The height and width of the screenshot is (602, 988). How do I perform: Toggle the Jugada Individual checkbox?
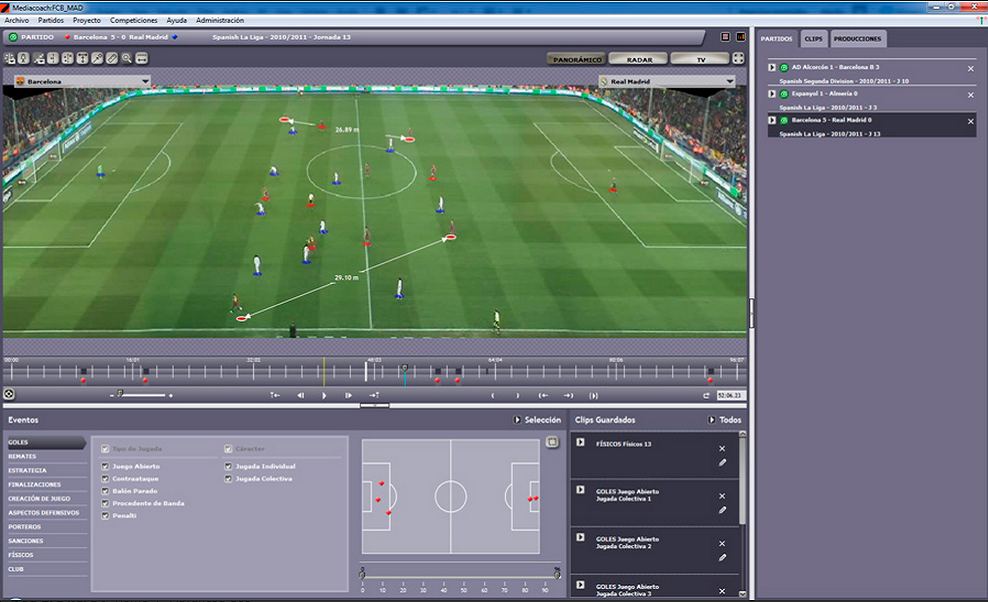pyautogui.click(x=228, y=466)
